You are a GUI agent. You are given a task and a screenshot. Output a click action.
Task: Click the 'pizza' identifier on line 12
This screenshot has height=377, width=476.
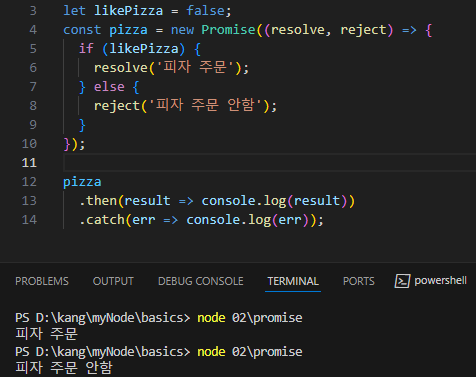pyautogui.click(x=82, y=182)
